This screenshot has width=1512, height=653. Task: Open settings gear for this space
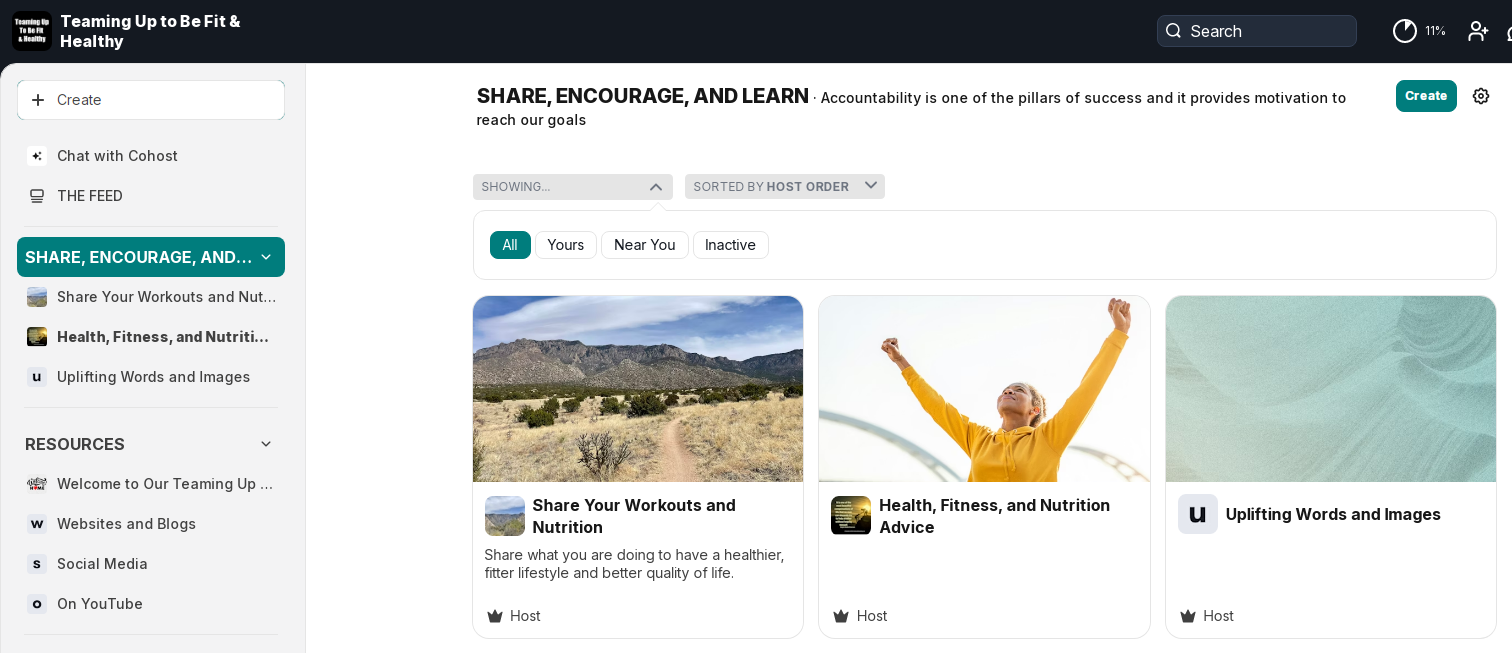pyautogui.click(x=1481, y=96)
